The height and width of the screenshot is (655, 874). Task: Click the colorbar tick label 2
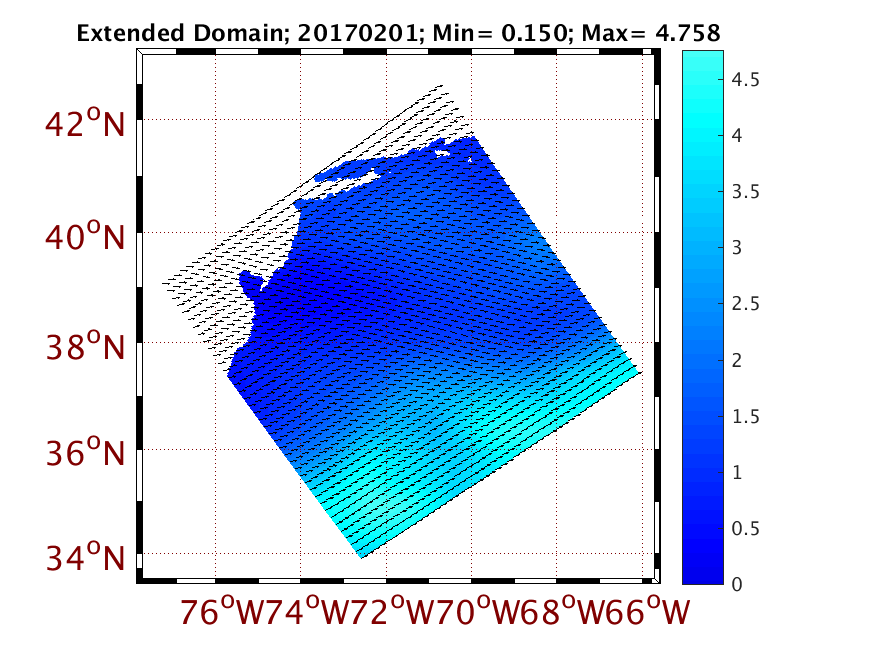pos(737,360)
